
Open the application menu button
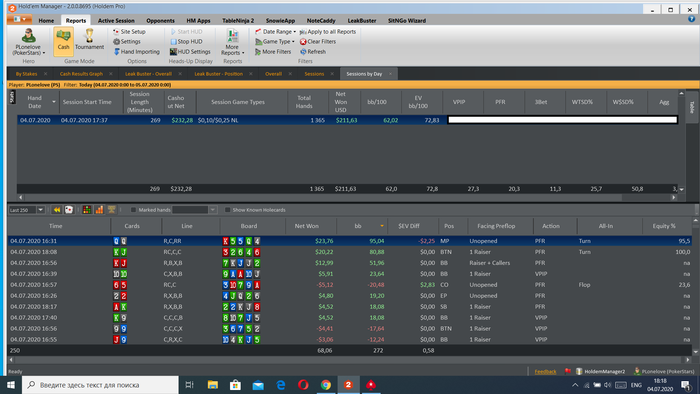click(20, 20)
